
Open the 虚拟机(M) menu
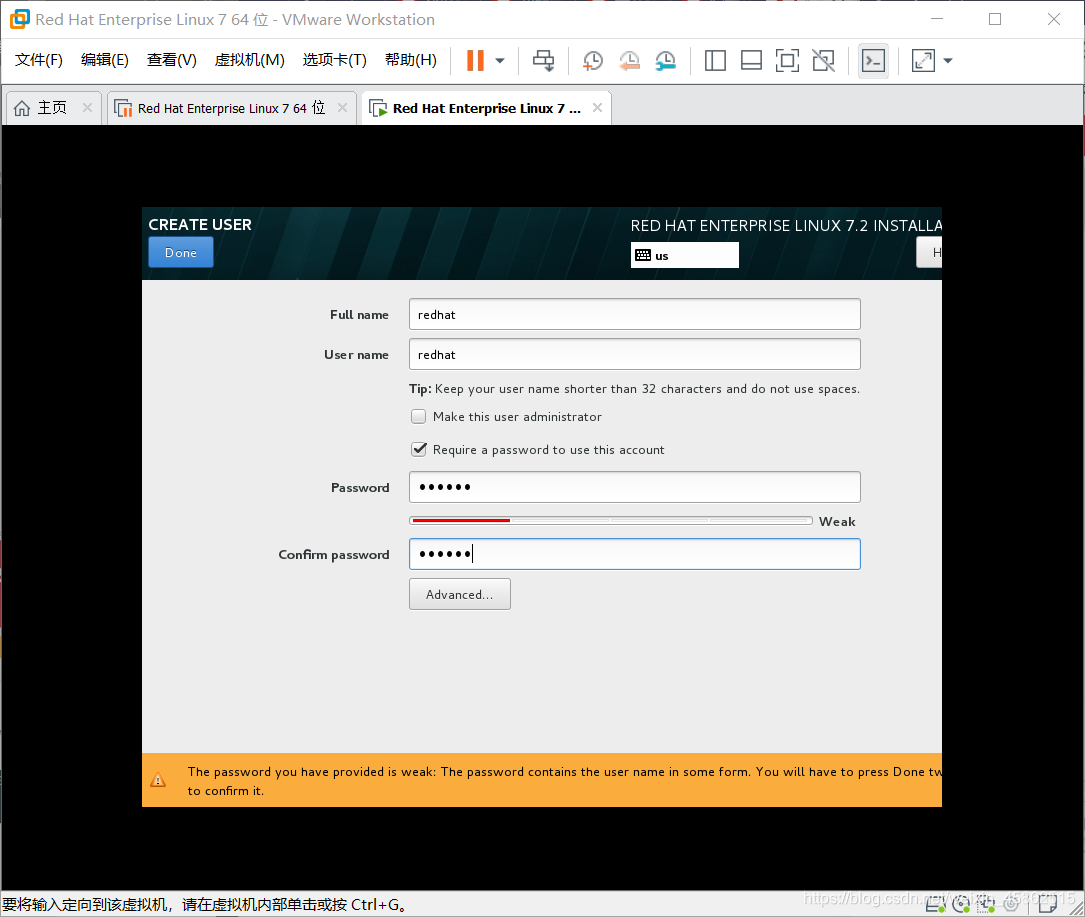pyautogui.click(x=249, y=60)
